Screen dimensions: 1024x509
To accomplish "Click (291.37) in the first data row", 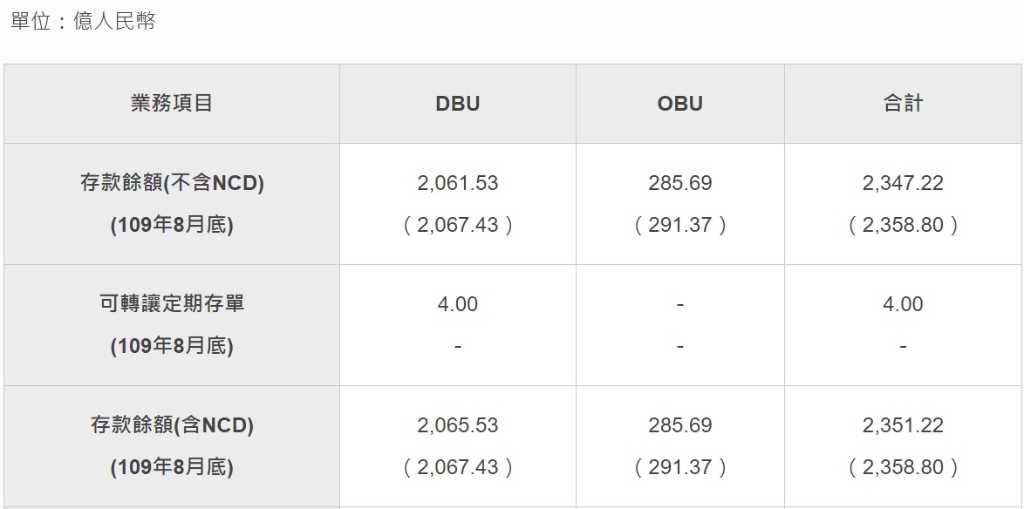I will [x=680, y=225].
